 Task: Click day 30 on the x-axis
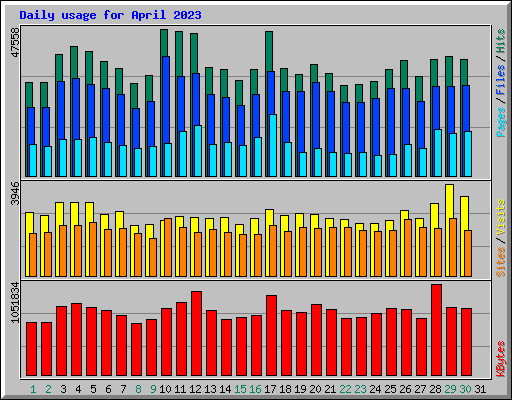click(465, 389)
